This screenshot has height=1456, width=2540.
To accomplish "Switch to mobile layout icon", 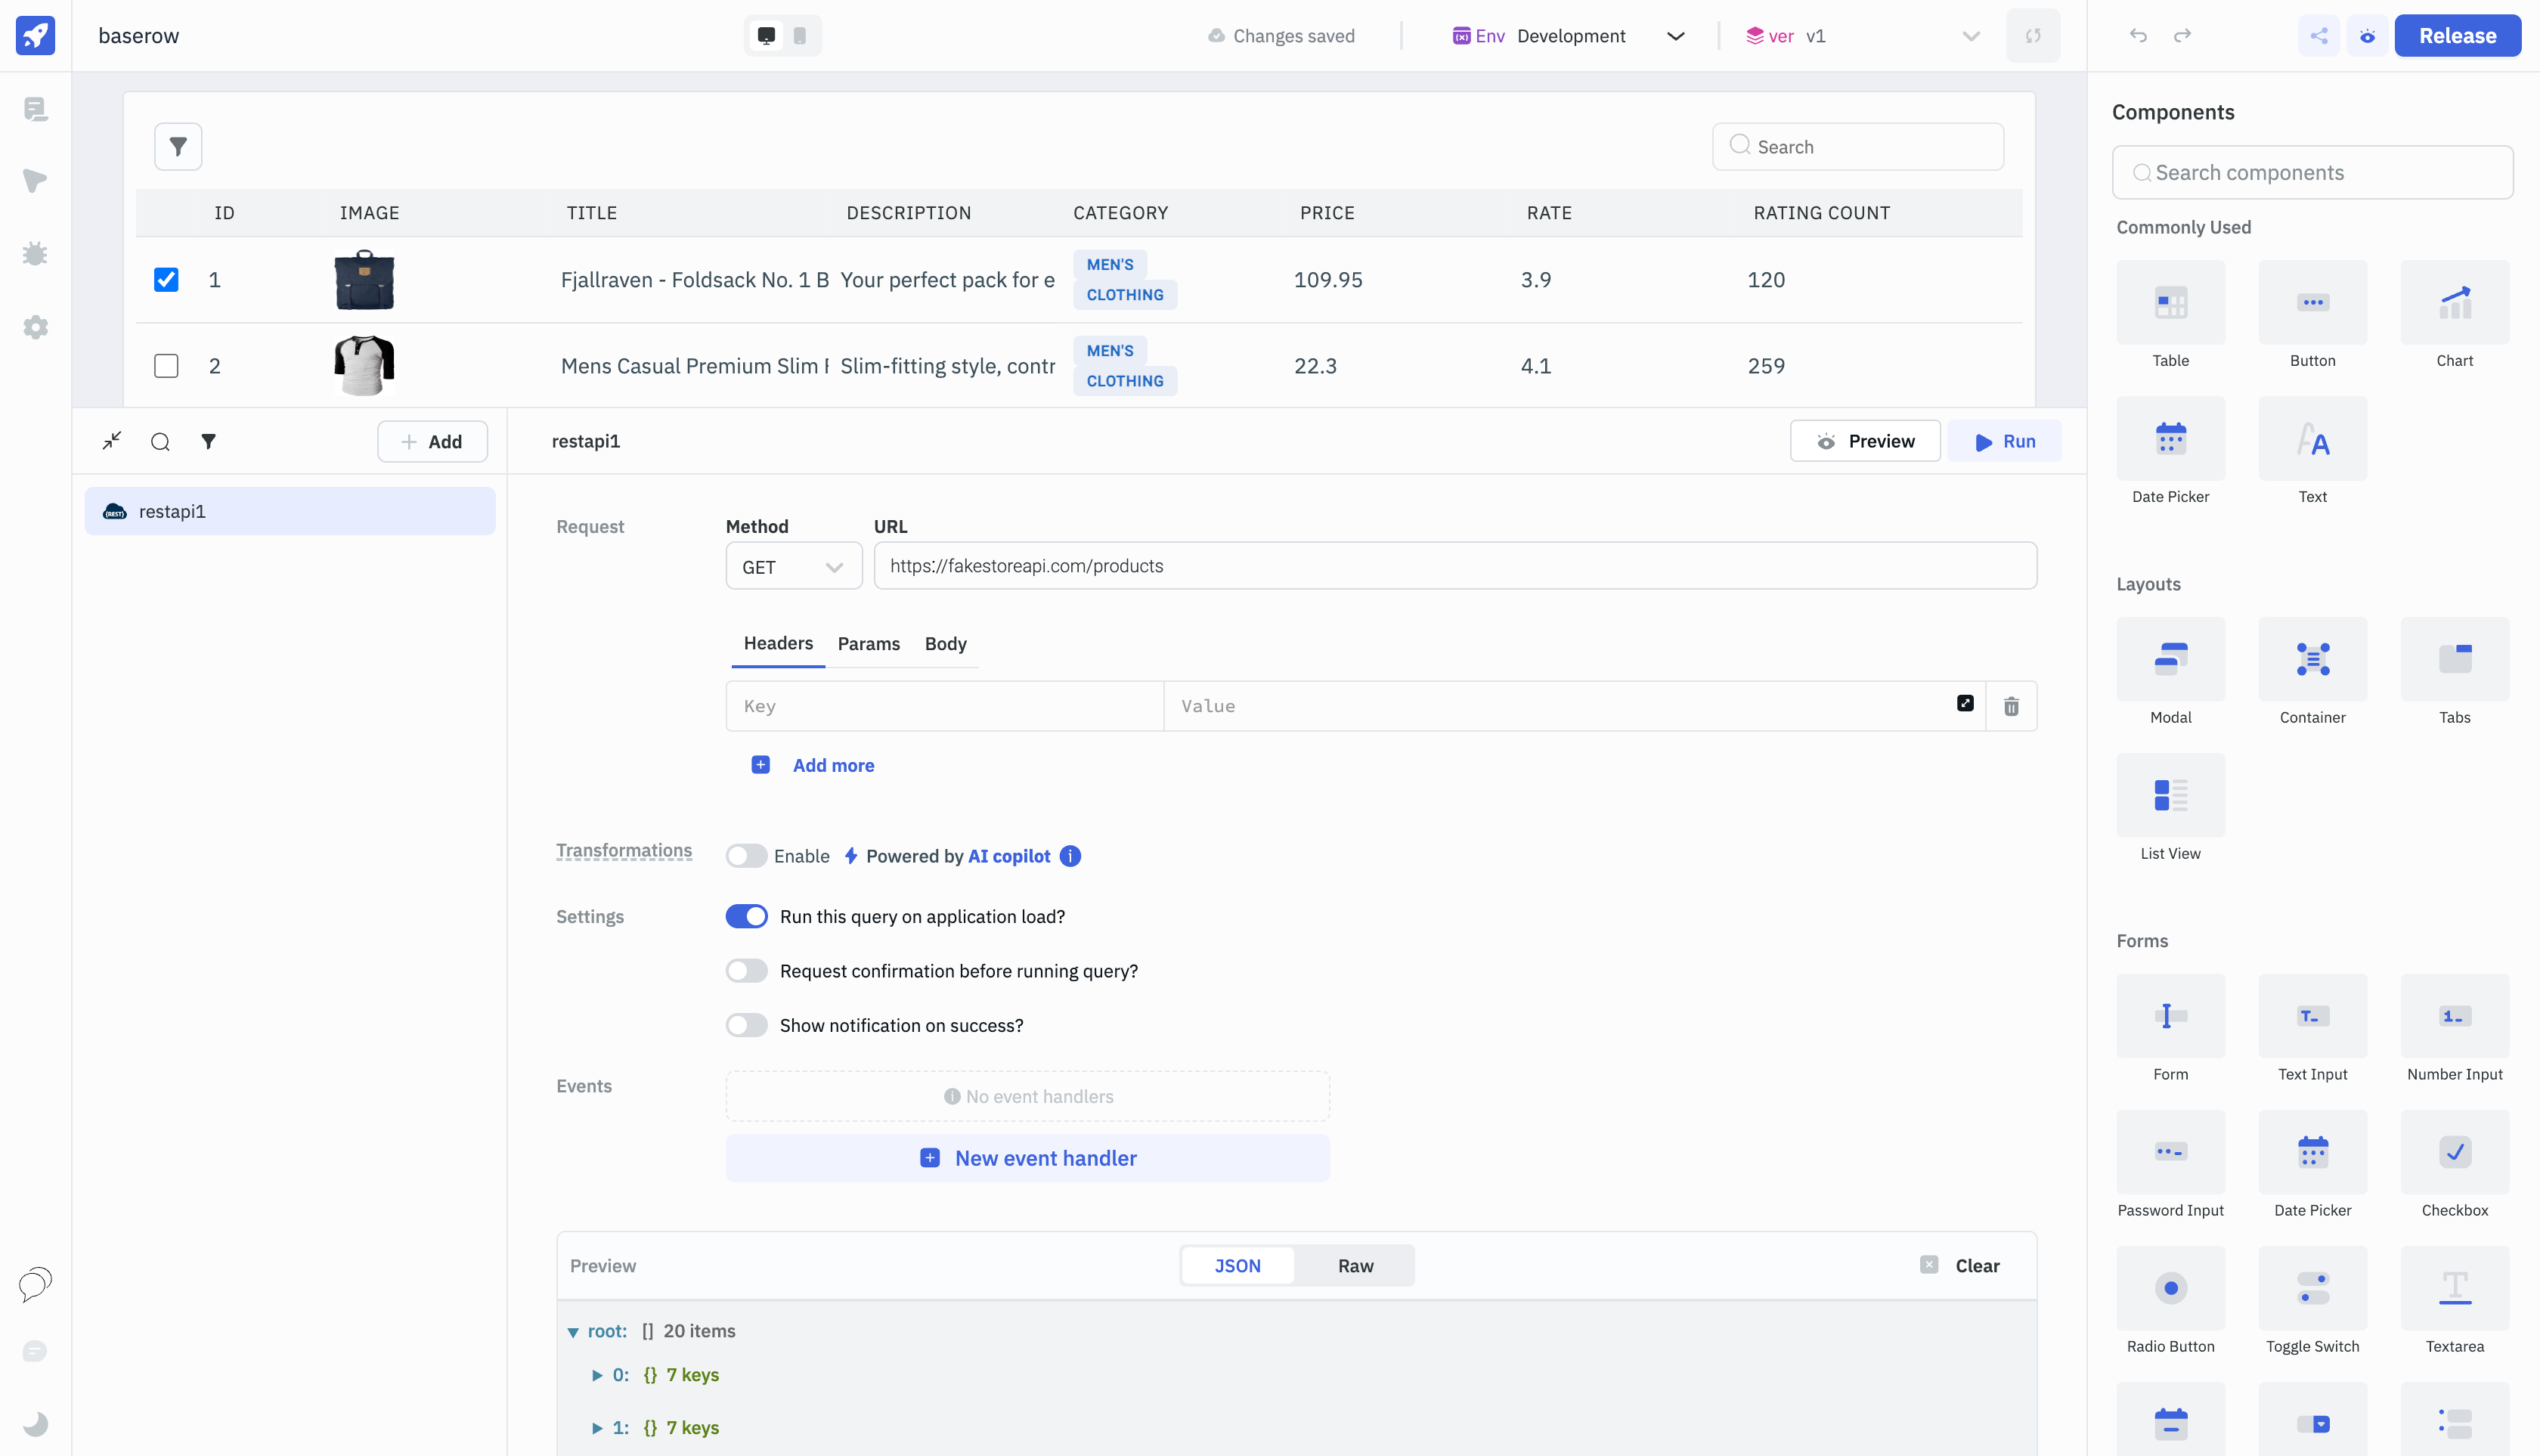I will (799, 36).
